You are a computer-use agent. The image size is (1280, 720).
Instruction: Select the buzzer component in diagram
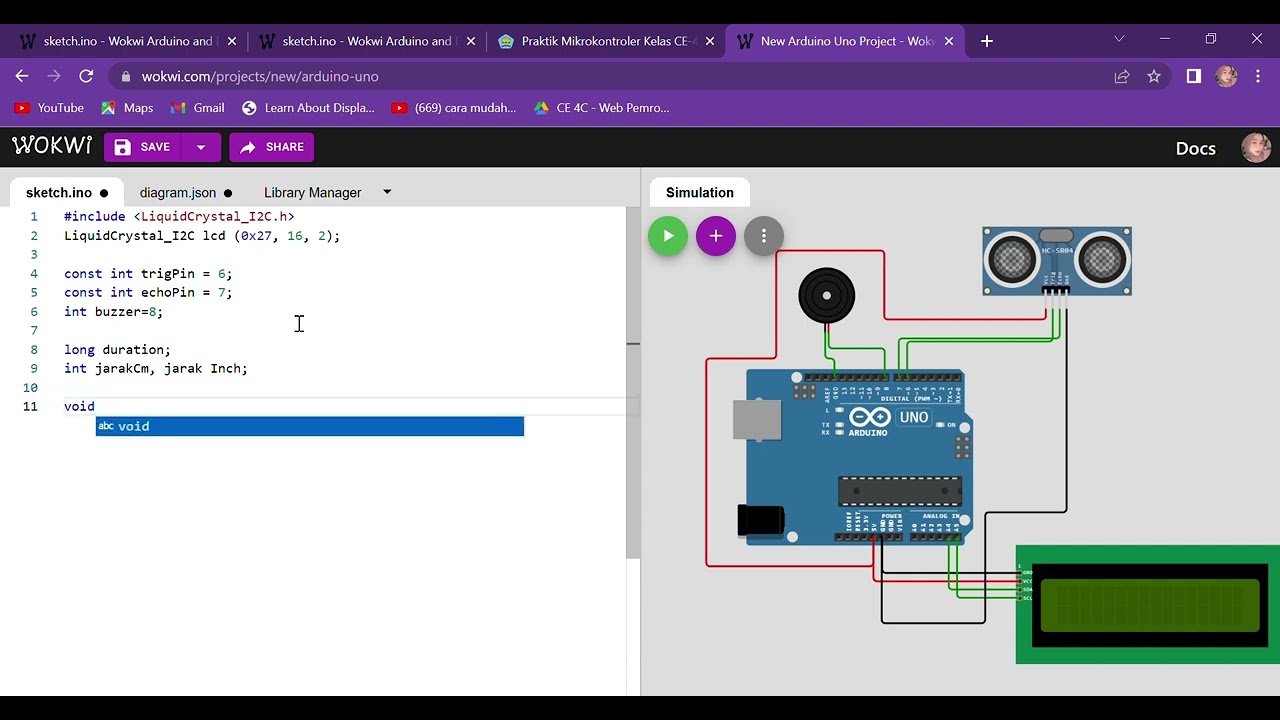[827, 295]
